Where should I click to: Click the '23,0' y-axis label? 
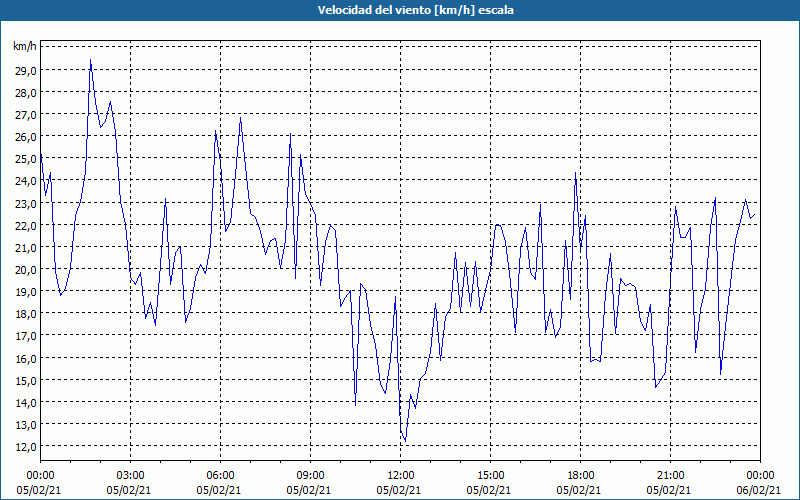(x=26, y=204)
